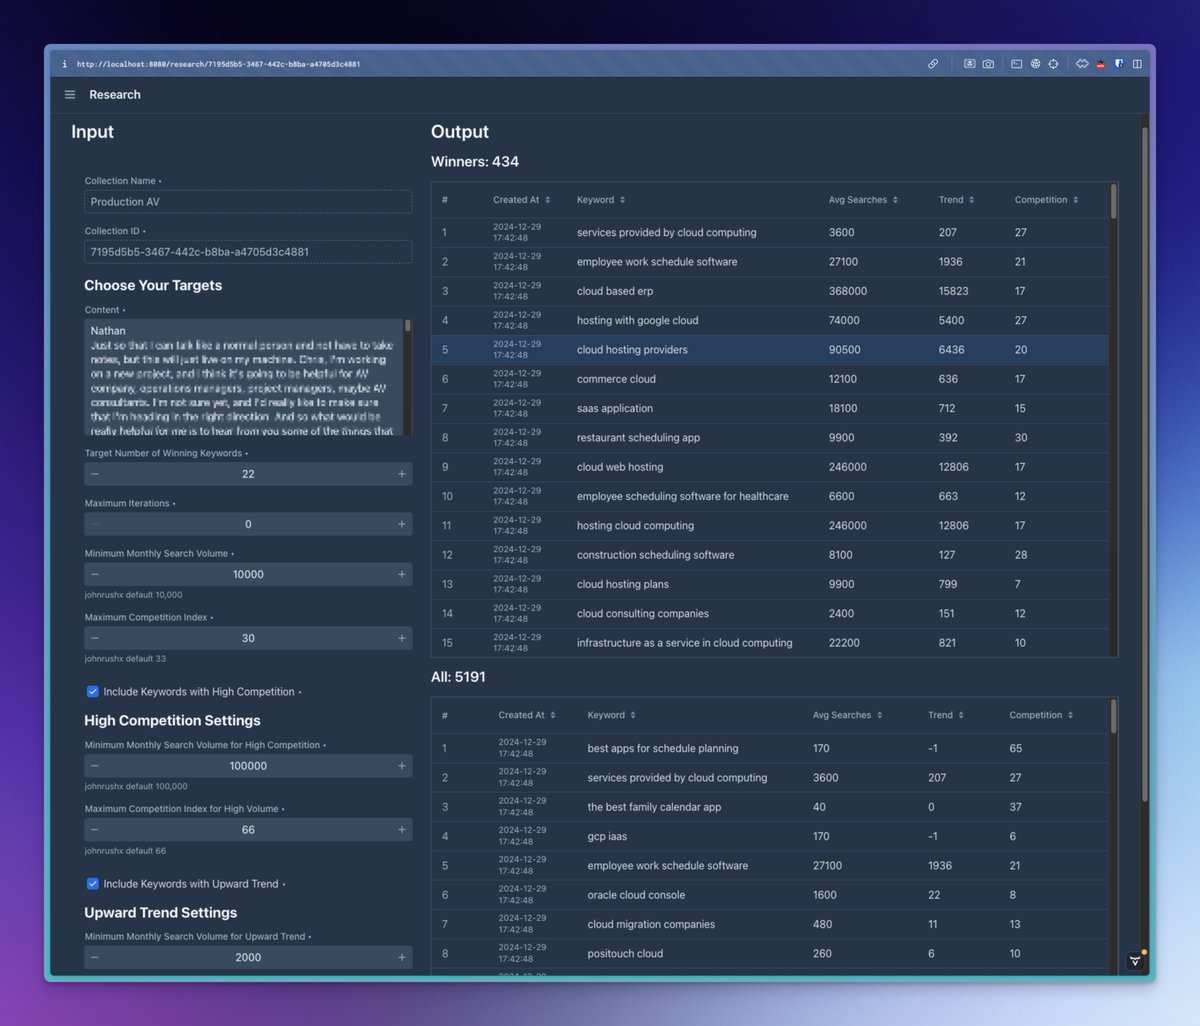Select All row 'oracle cloud console'

click(x=770, y=895)
